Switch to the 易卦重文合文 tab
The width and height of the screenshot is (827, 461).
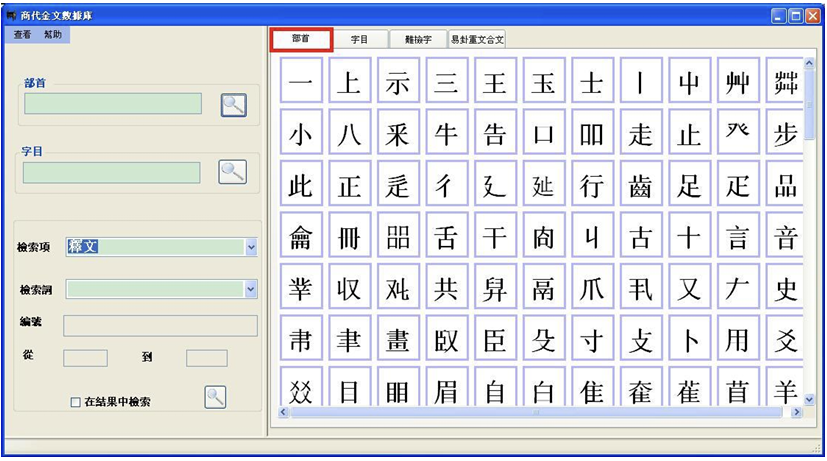[477, 40]
